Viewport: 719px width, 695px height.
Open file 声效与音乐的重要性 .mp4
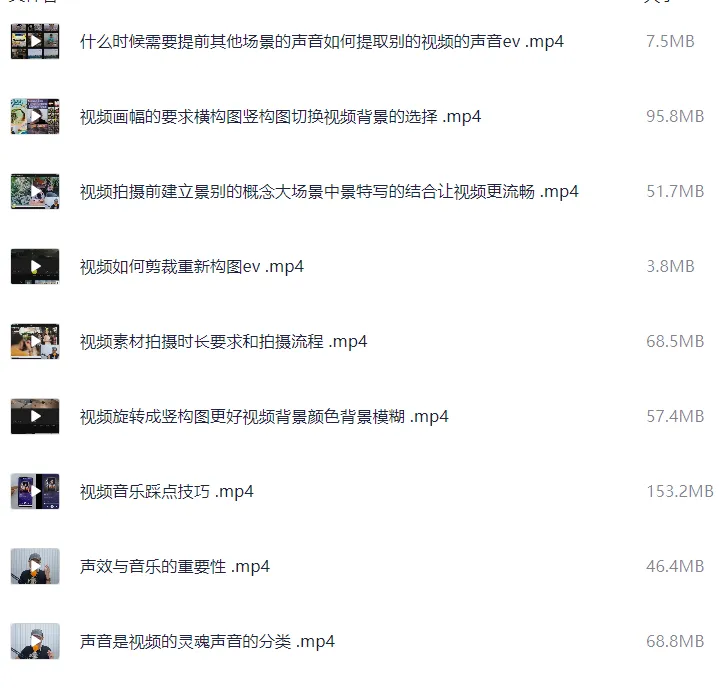[x=175, y=567]
